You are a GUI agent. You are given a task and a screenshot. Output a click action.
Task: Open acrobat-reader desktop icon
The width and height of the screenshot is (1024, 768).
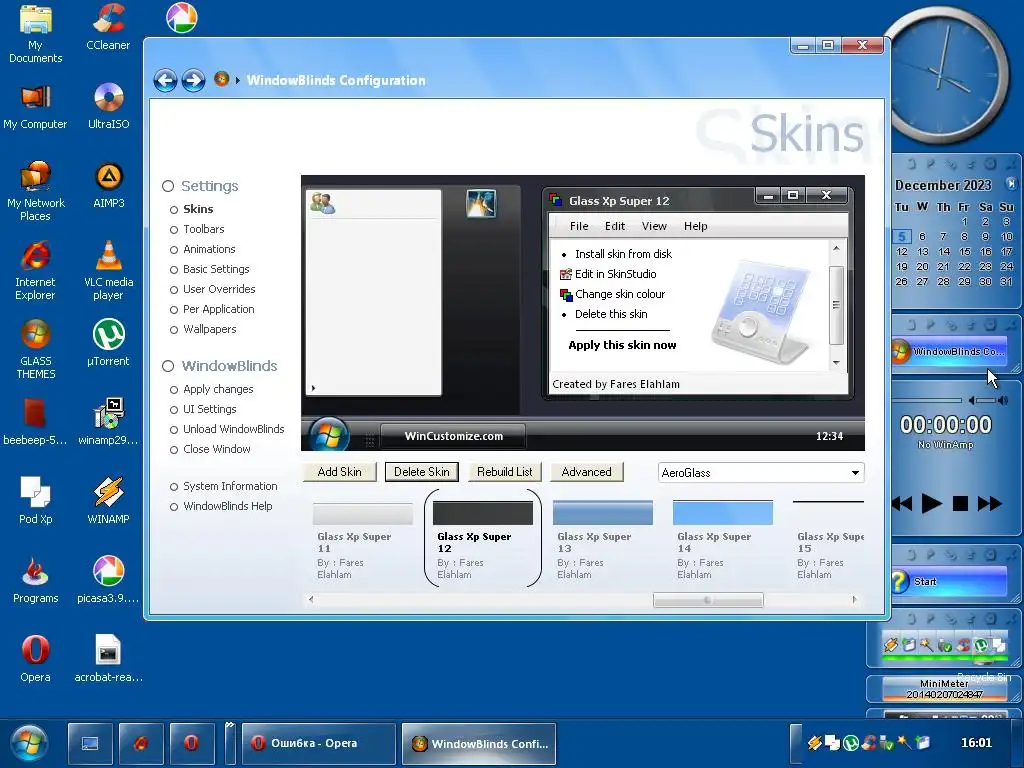108,659
